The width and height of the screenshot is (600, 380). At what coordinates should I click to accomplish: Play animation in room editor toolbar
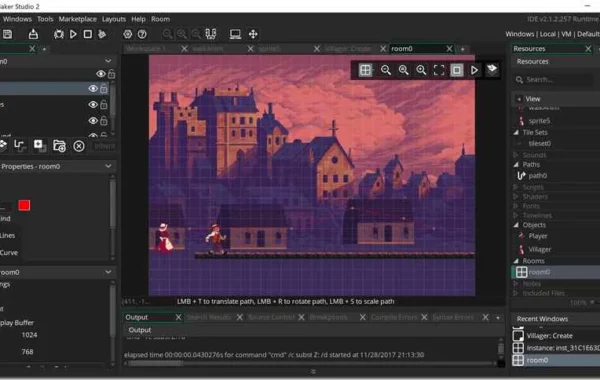pos(474,70)
